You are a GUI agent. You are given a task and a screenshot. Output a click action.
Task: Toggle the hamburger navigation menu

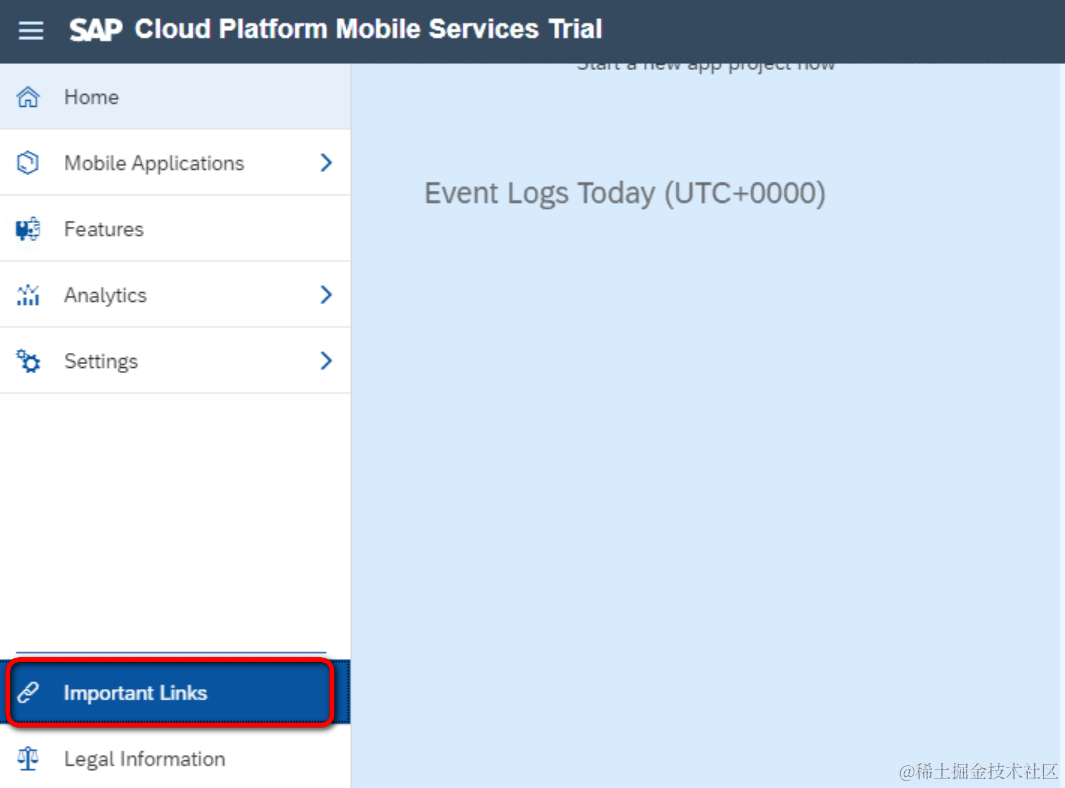tap(31, 31)
